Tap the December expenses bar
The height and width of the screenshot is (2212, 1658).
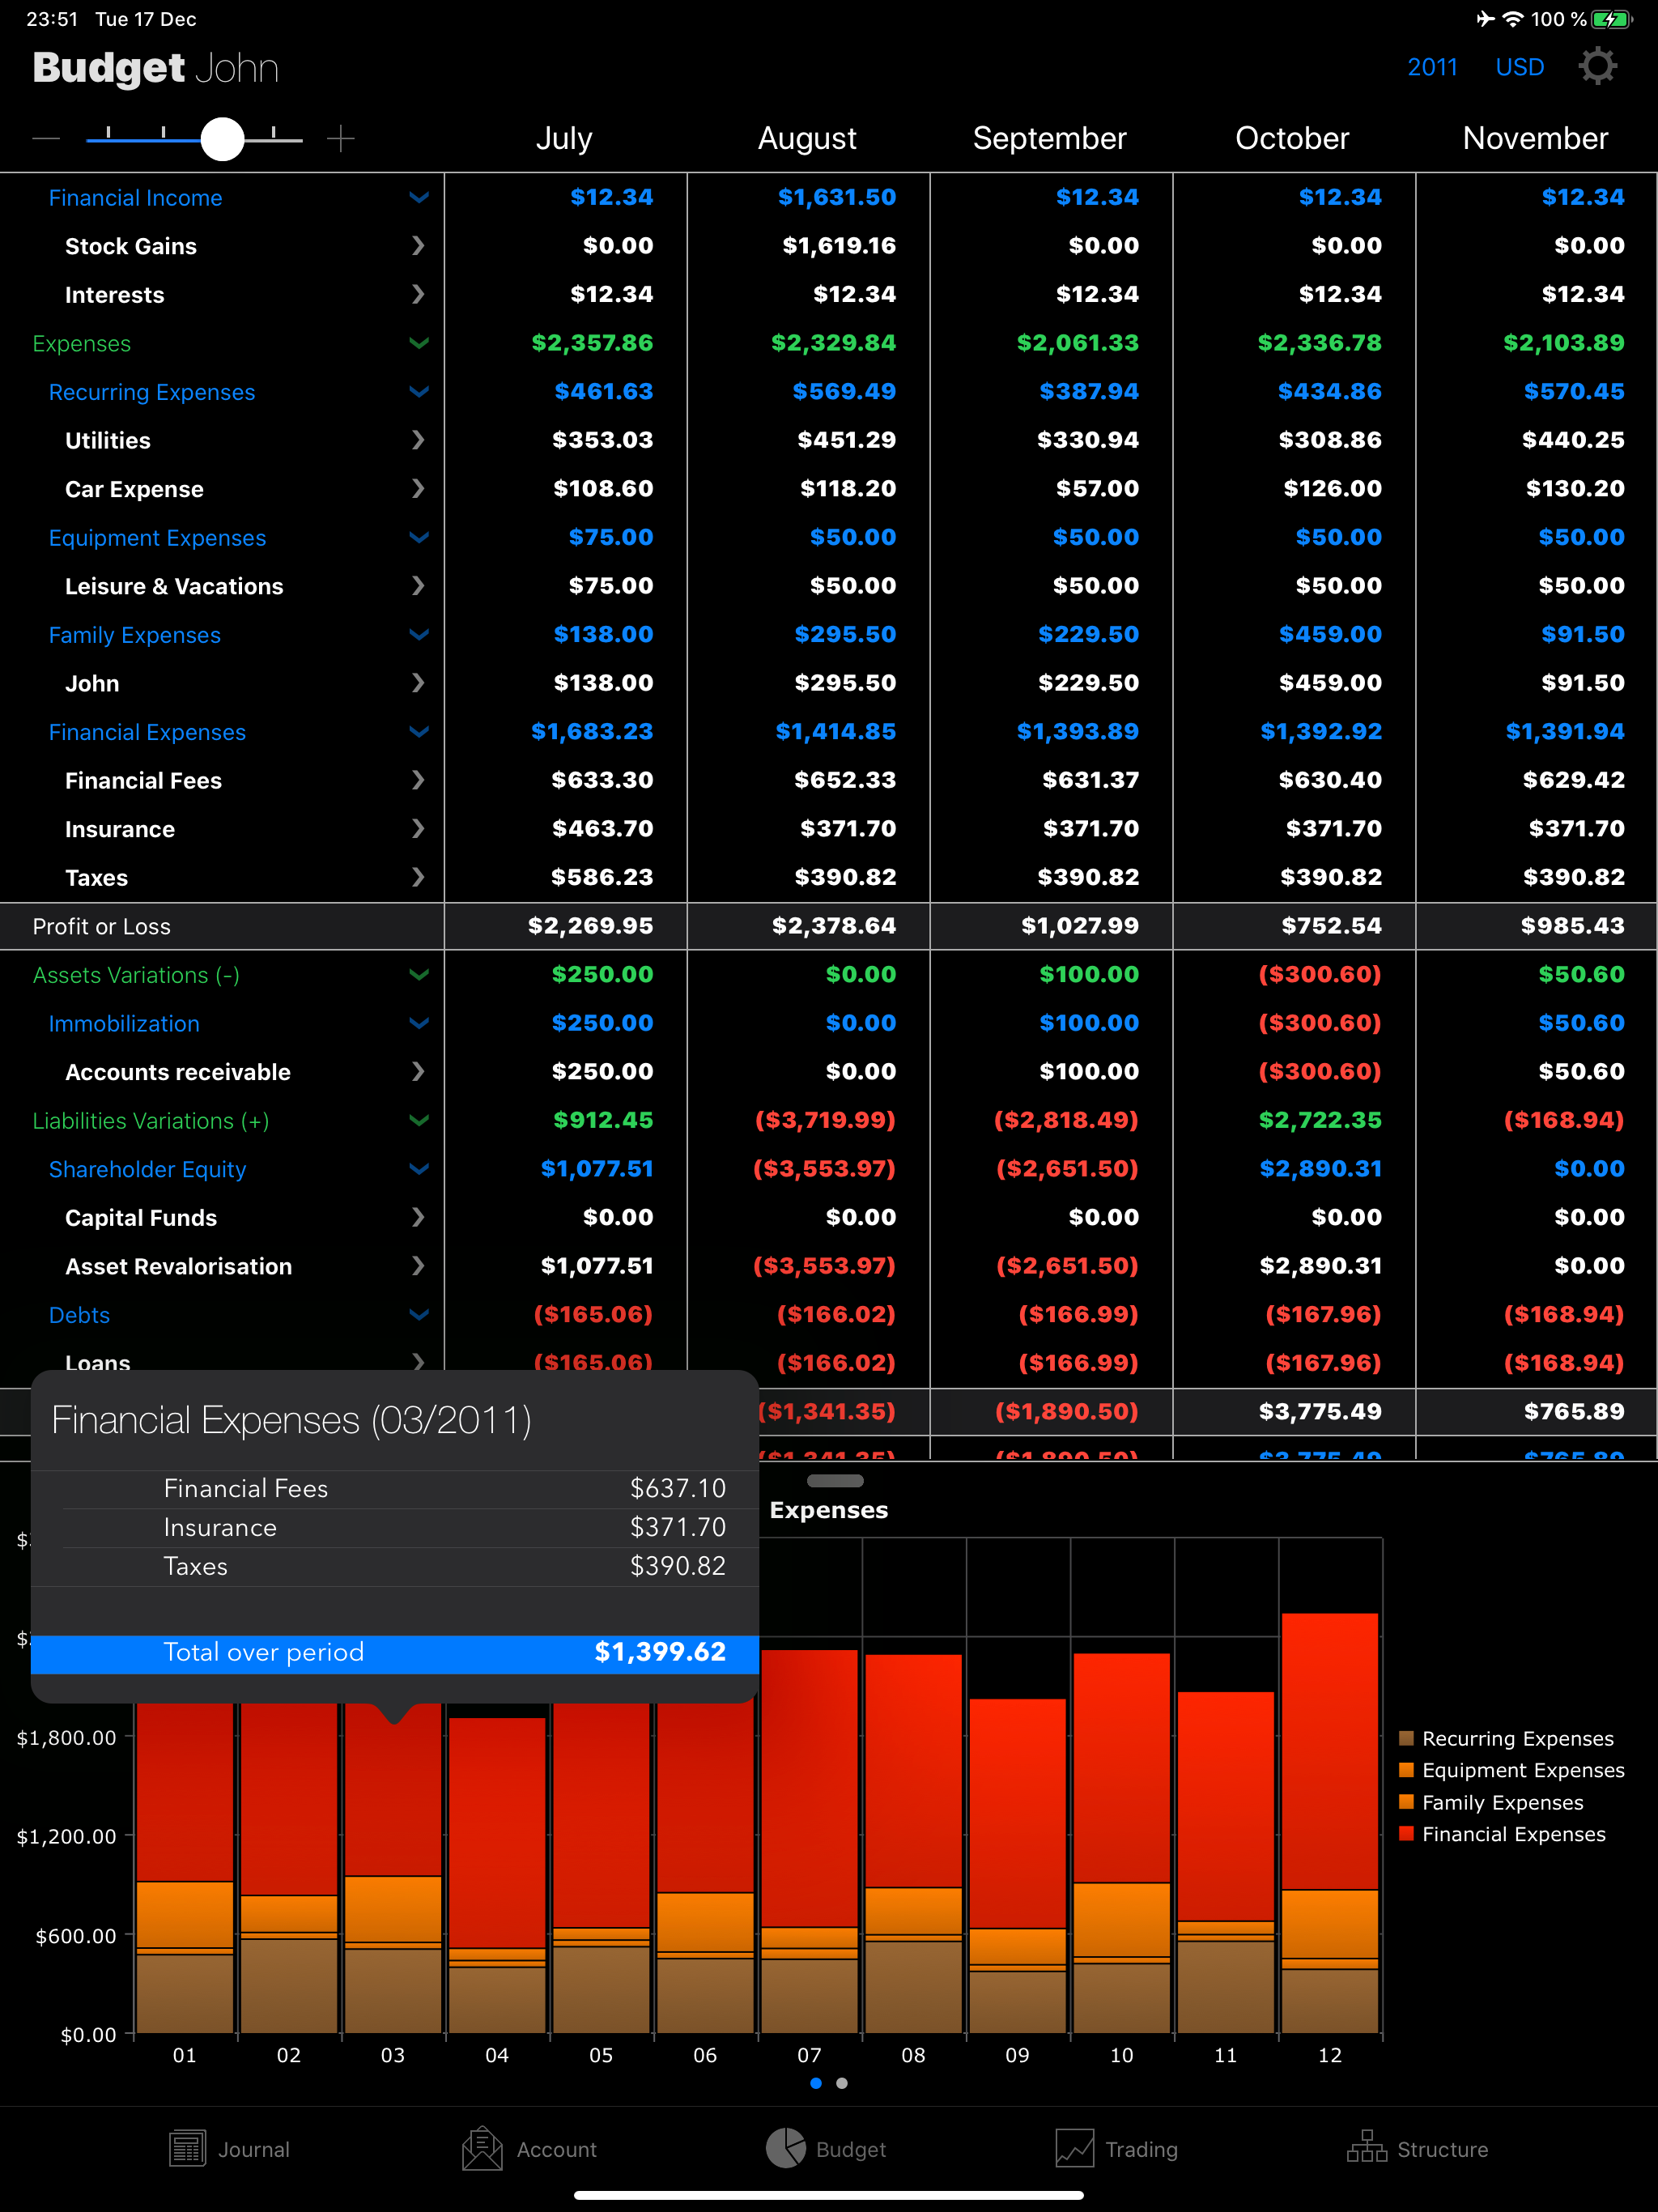1329,1800
